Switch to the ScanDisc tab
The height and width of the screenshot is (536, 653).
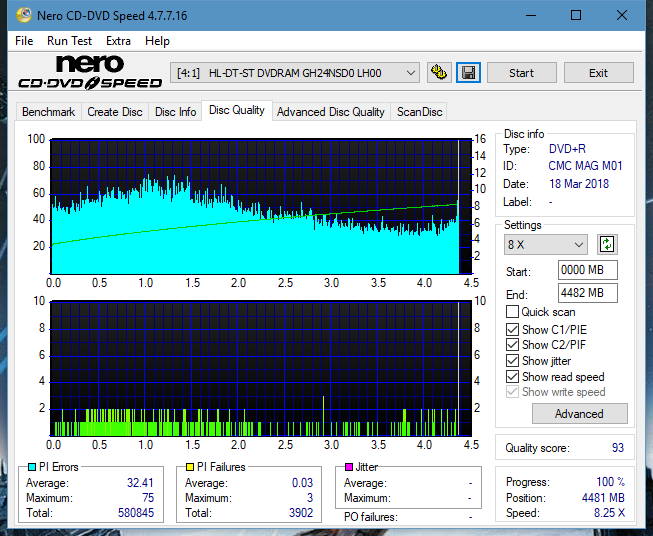pos(419,112)
